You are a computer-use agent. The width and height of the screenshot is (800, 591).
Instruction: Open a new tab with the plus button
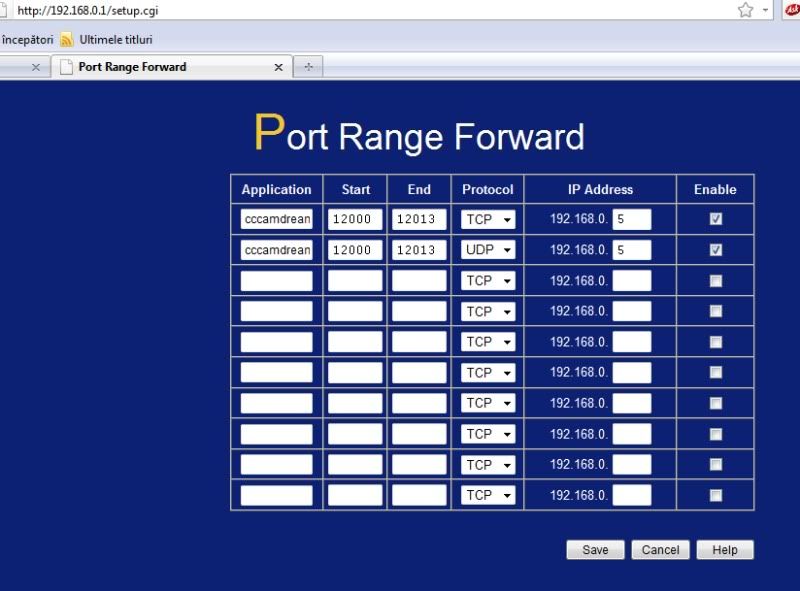[x=308, y=67]
